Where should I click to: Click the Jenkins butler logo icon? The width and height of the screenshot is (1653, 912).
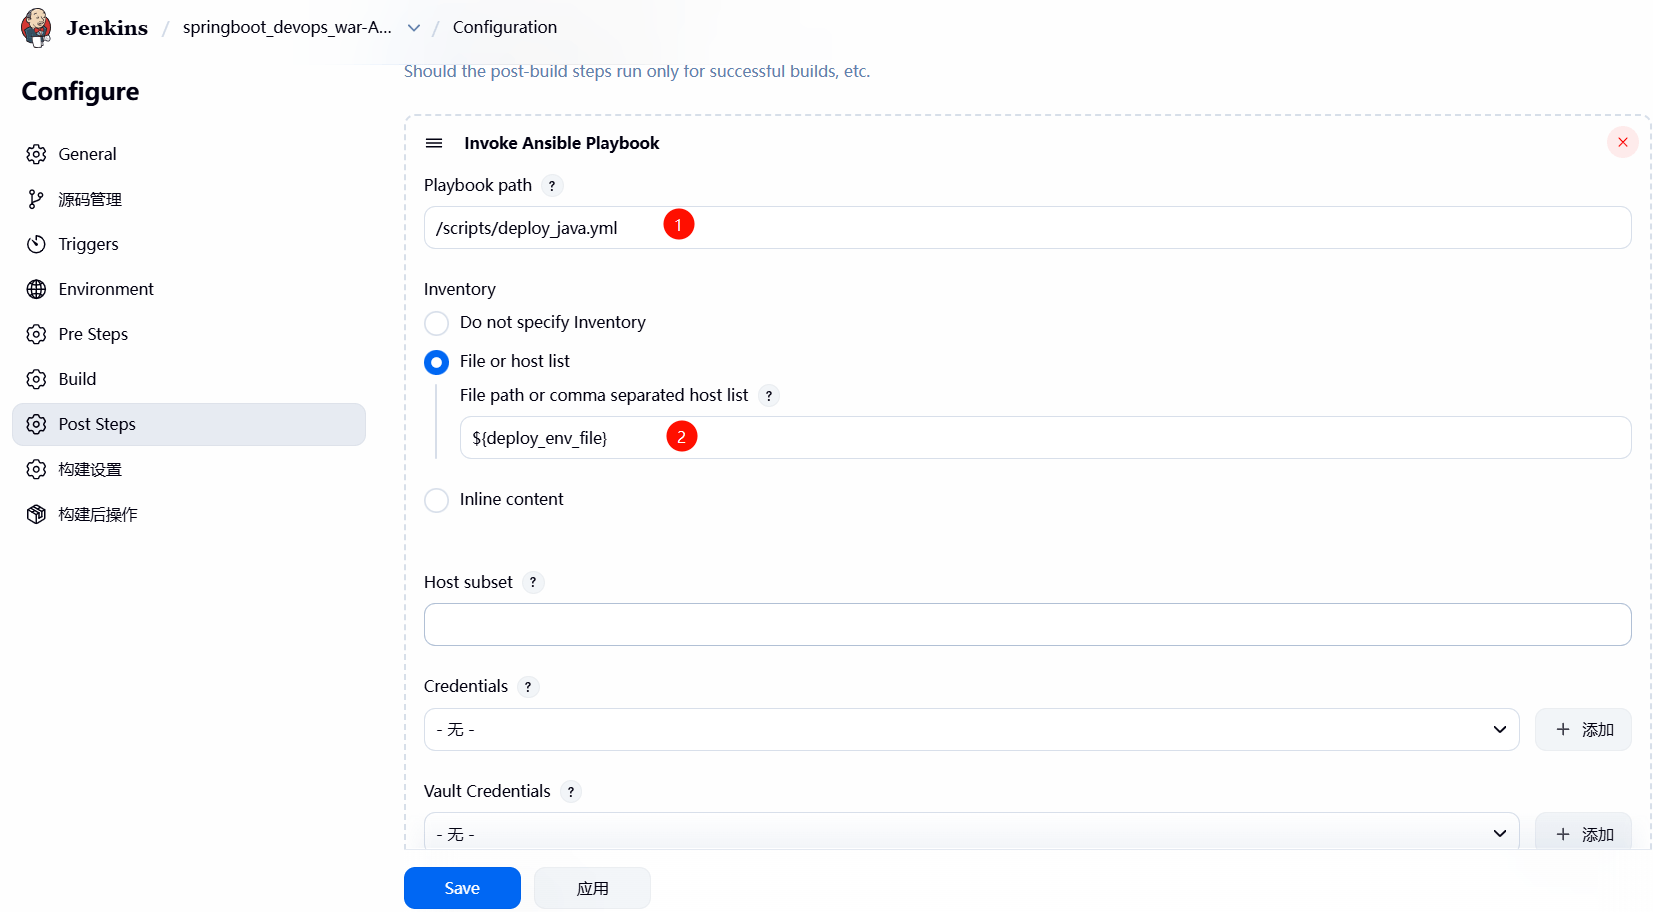pos(36,27)
